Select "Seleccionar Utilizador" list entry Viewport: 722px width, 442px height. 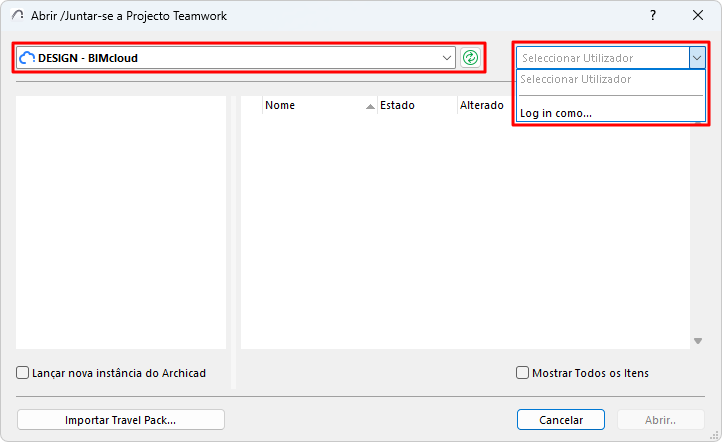(576, 79)
